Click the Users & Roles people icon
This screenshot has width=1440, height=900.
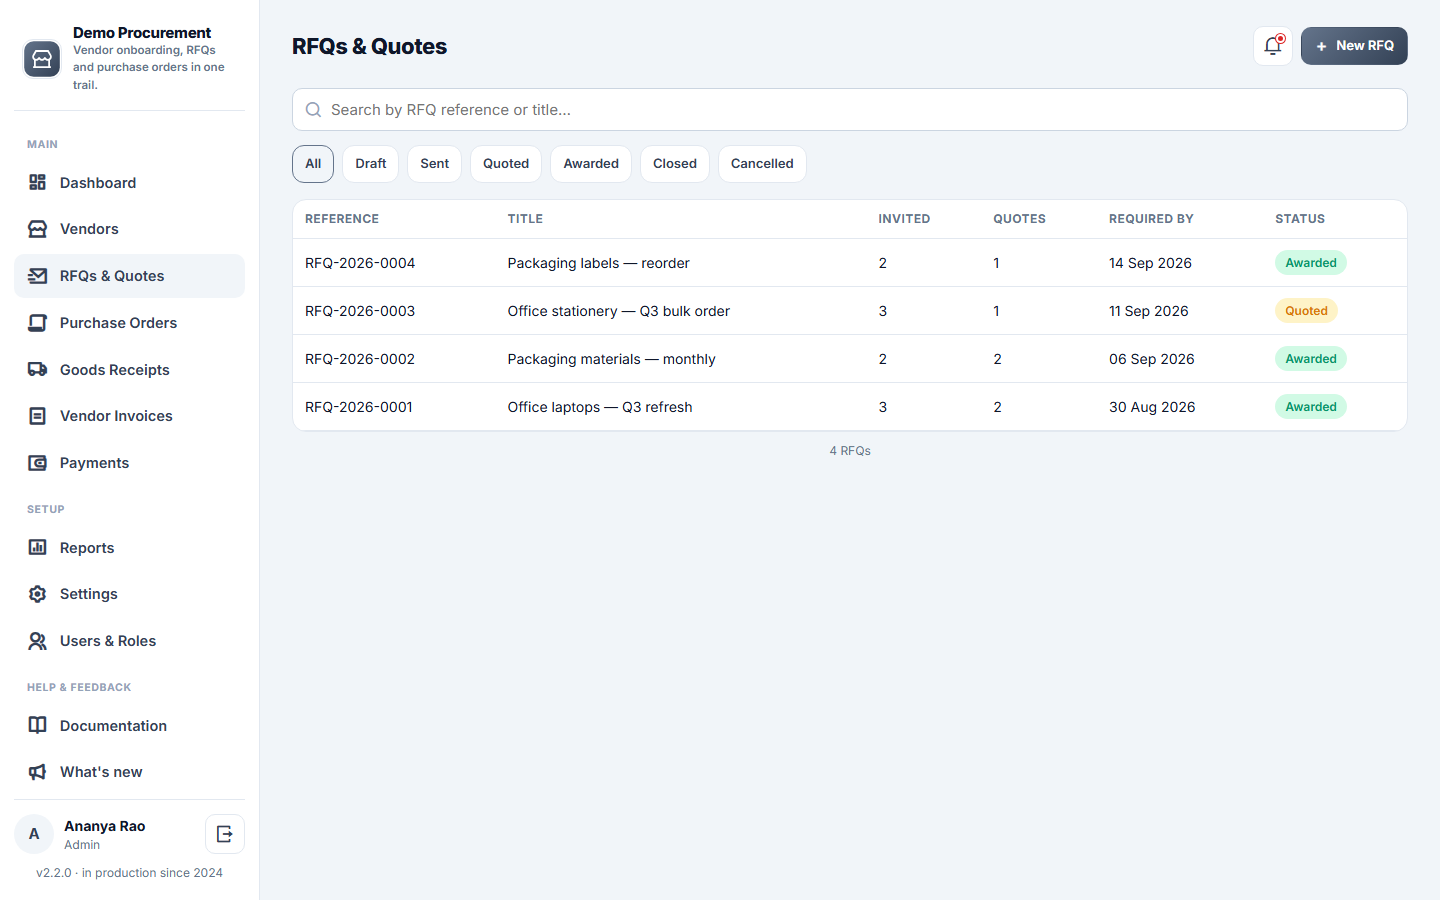coord(37,641)
